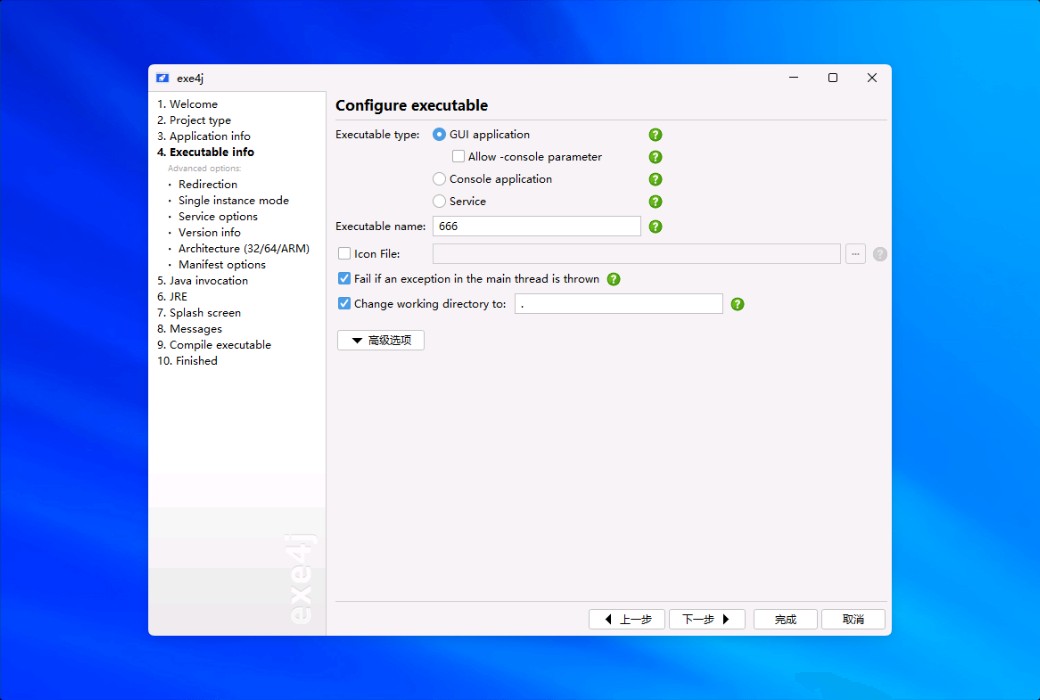Open help for Service option
This screenshot has height=700, width=1040.
pos(655,202)
